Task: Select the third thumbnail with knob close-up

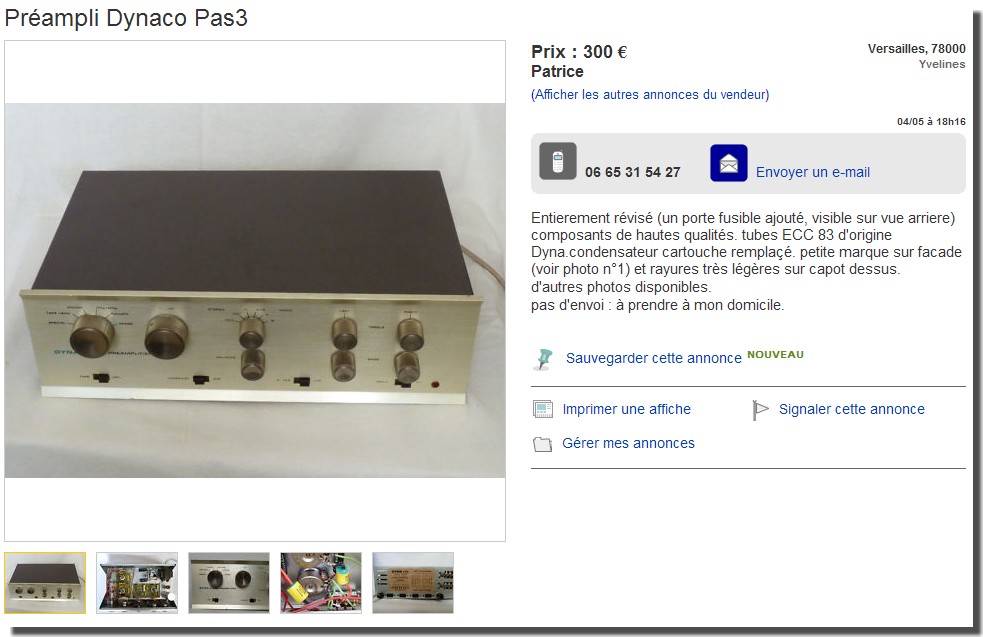Action: [229, 582]
